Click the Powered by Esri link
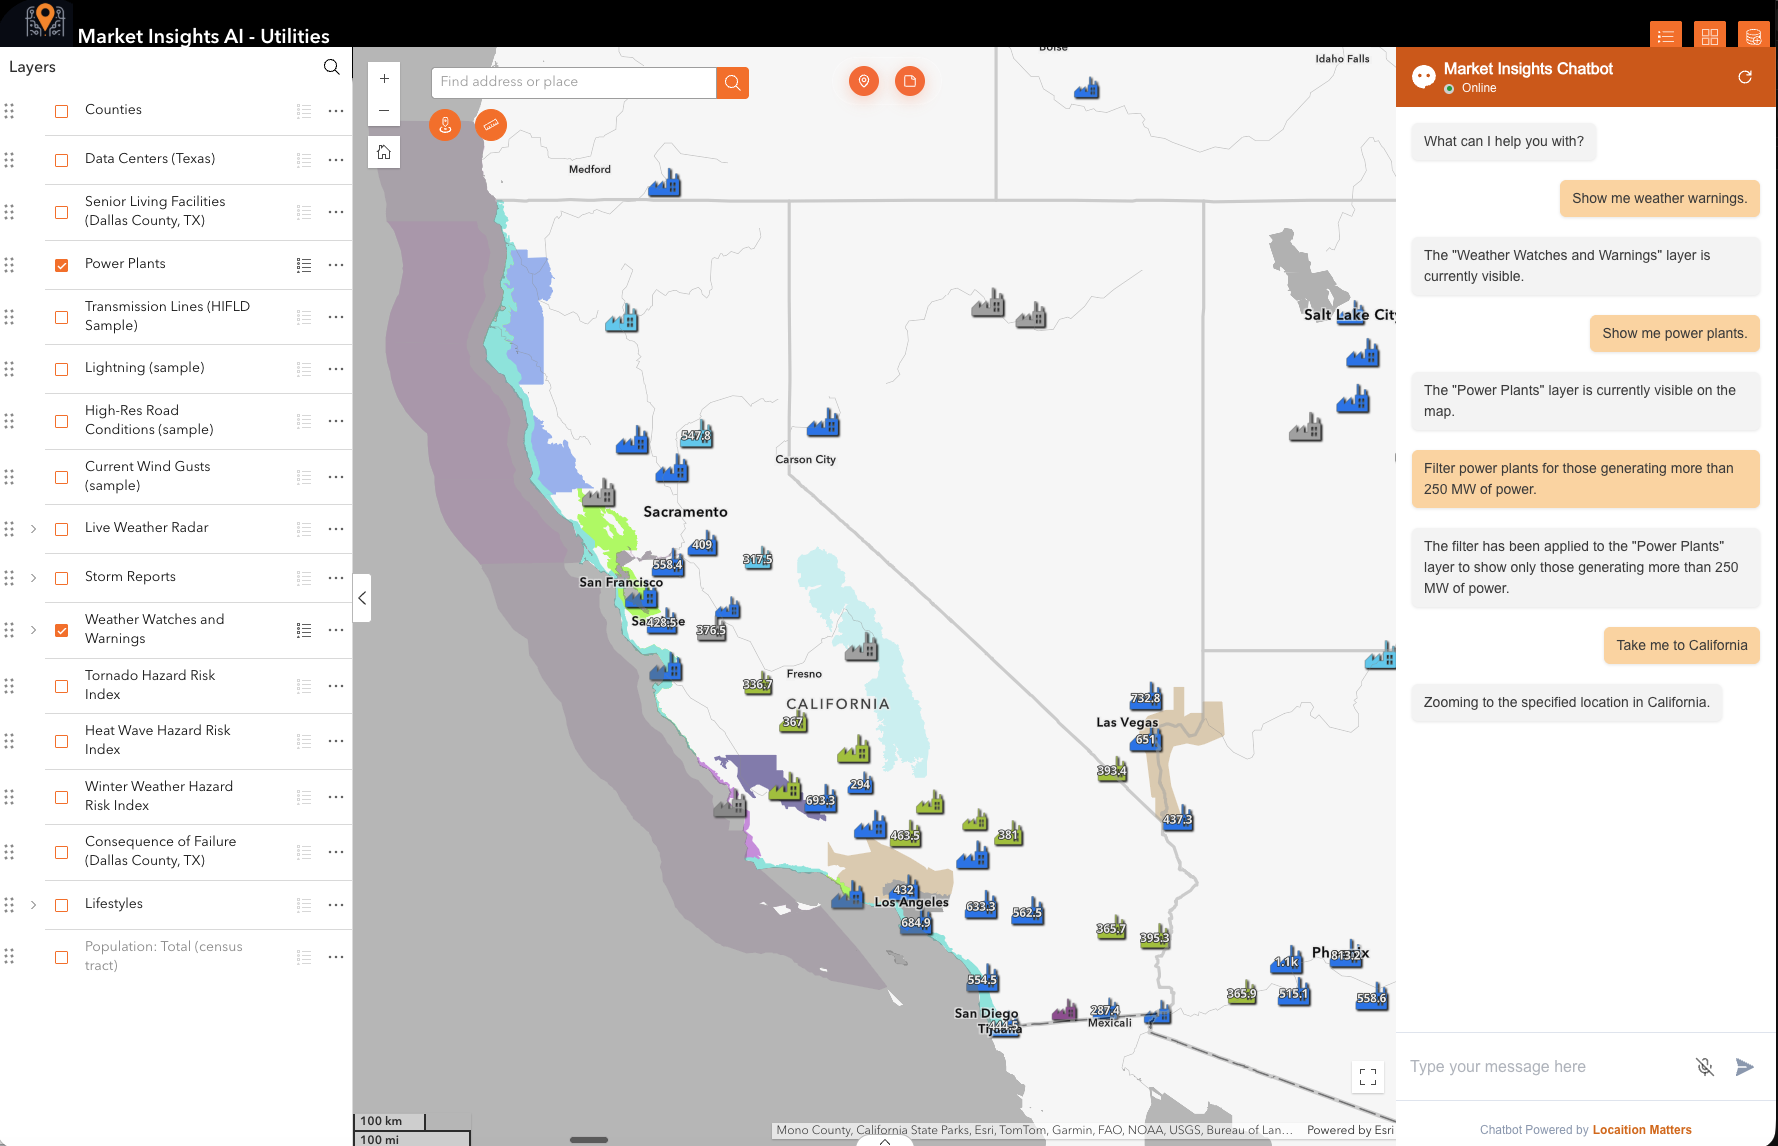 1350,1130
